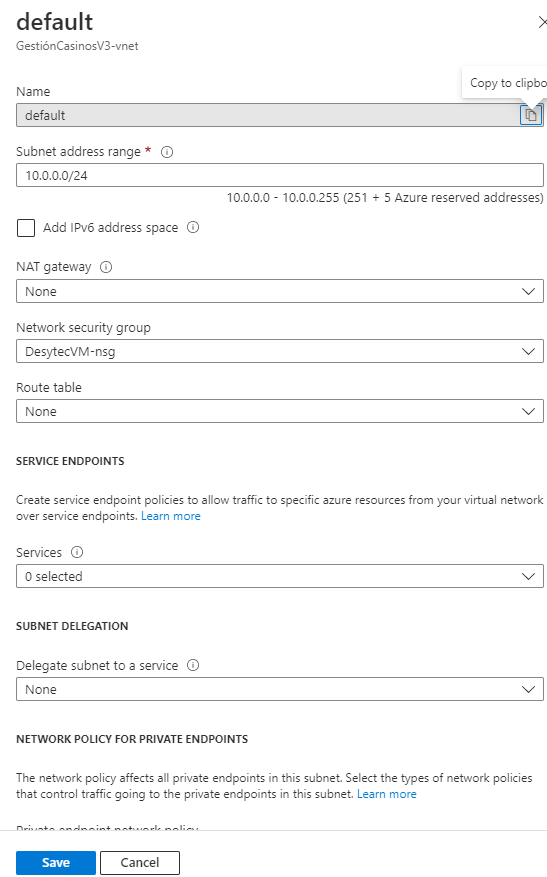Image resolution: width=547 pixels, height=877 pixels.
Task: Click the SUBNET DELEGATION heading
Action: (72, 626)
